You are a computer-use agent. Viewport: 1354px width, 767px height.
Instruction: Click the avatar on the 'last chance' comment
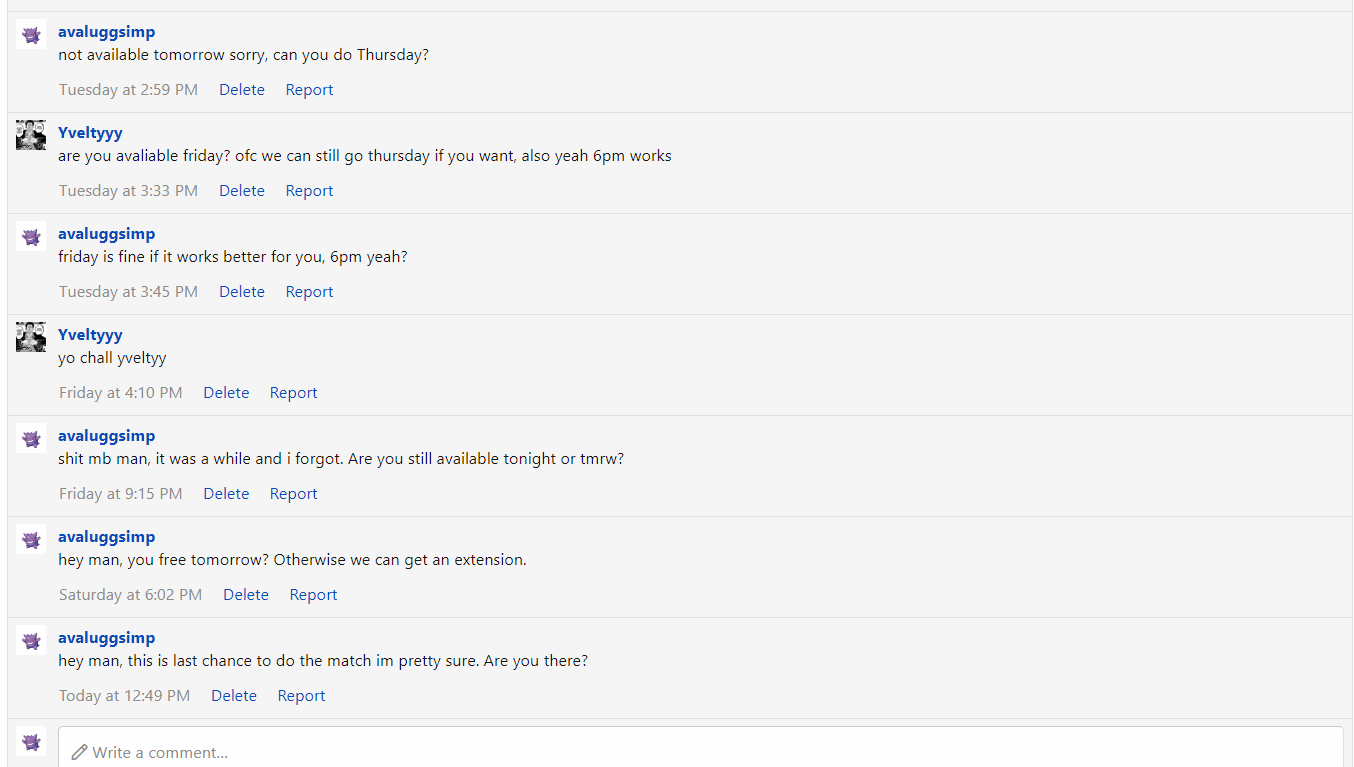(31, 640)
